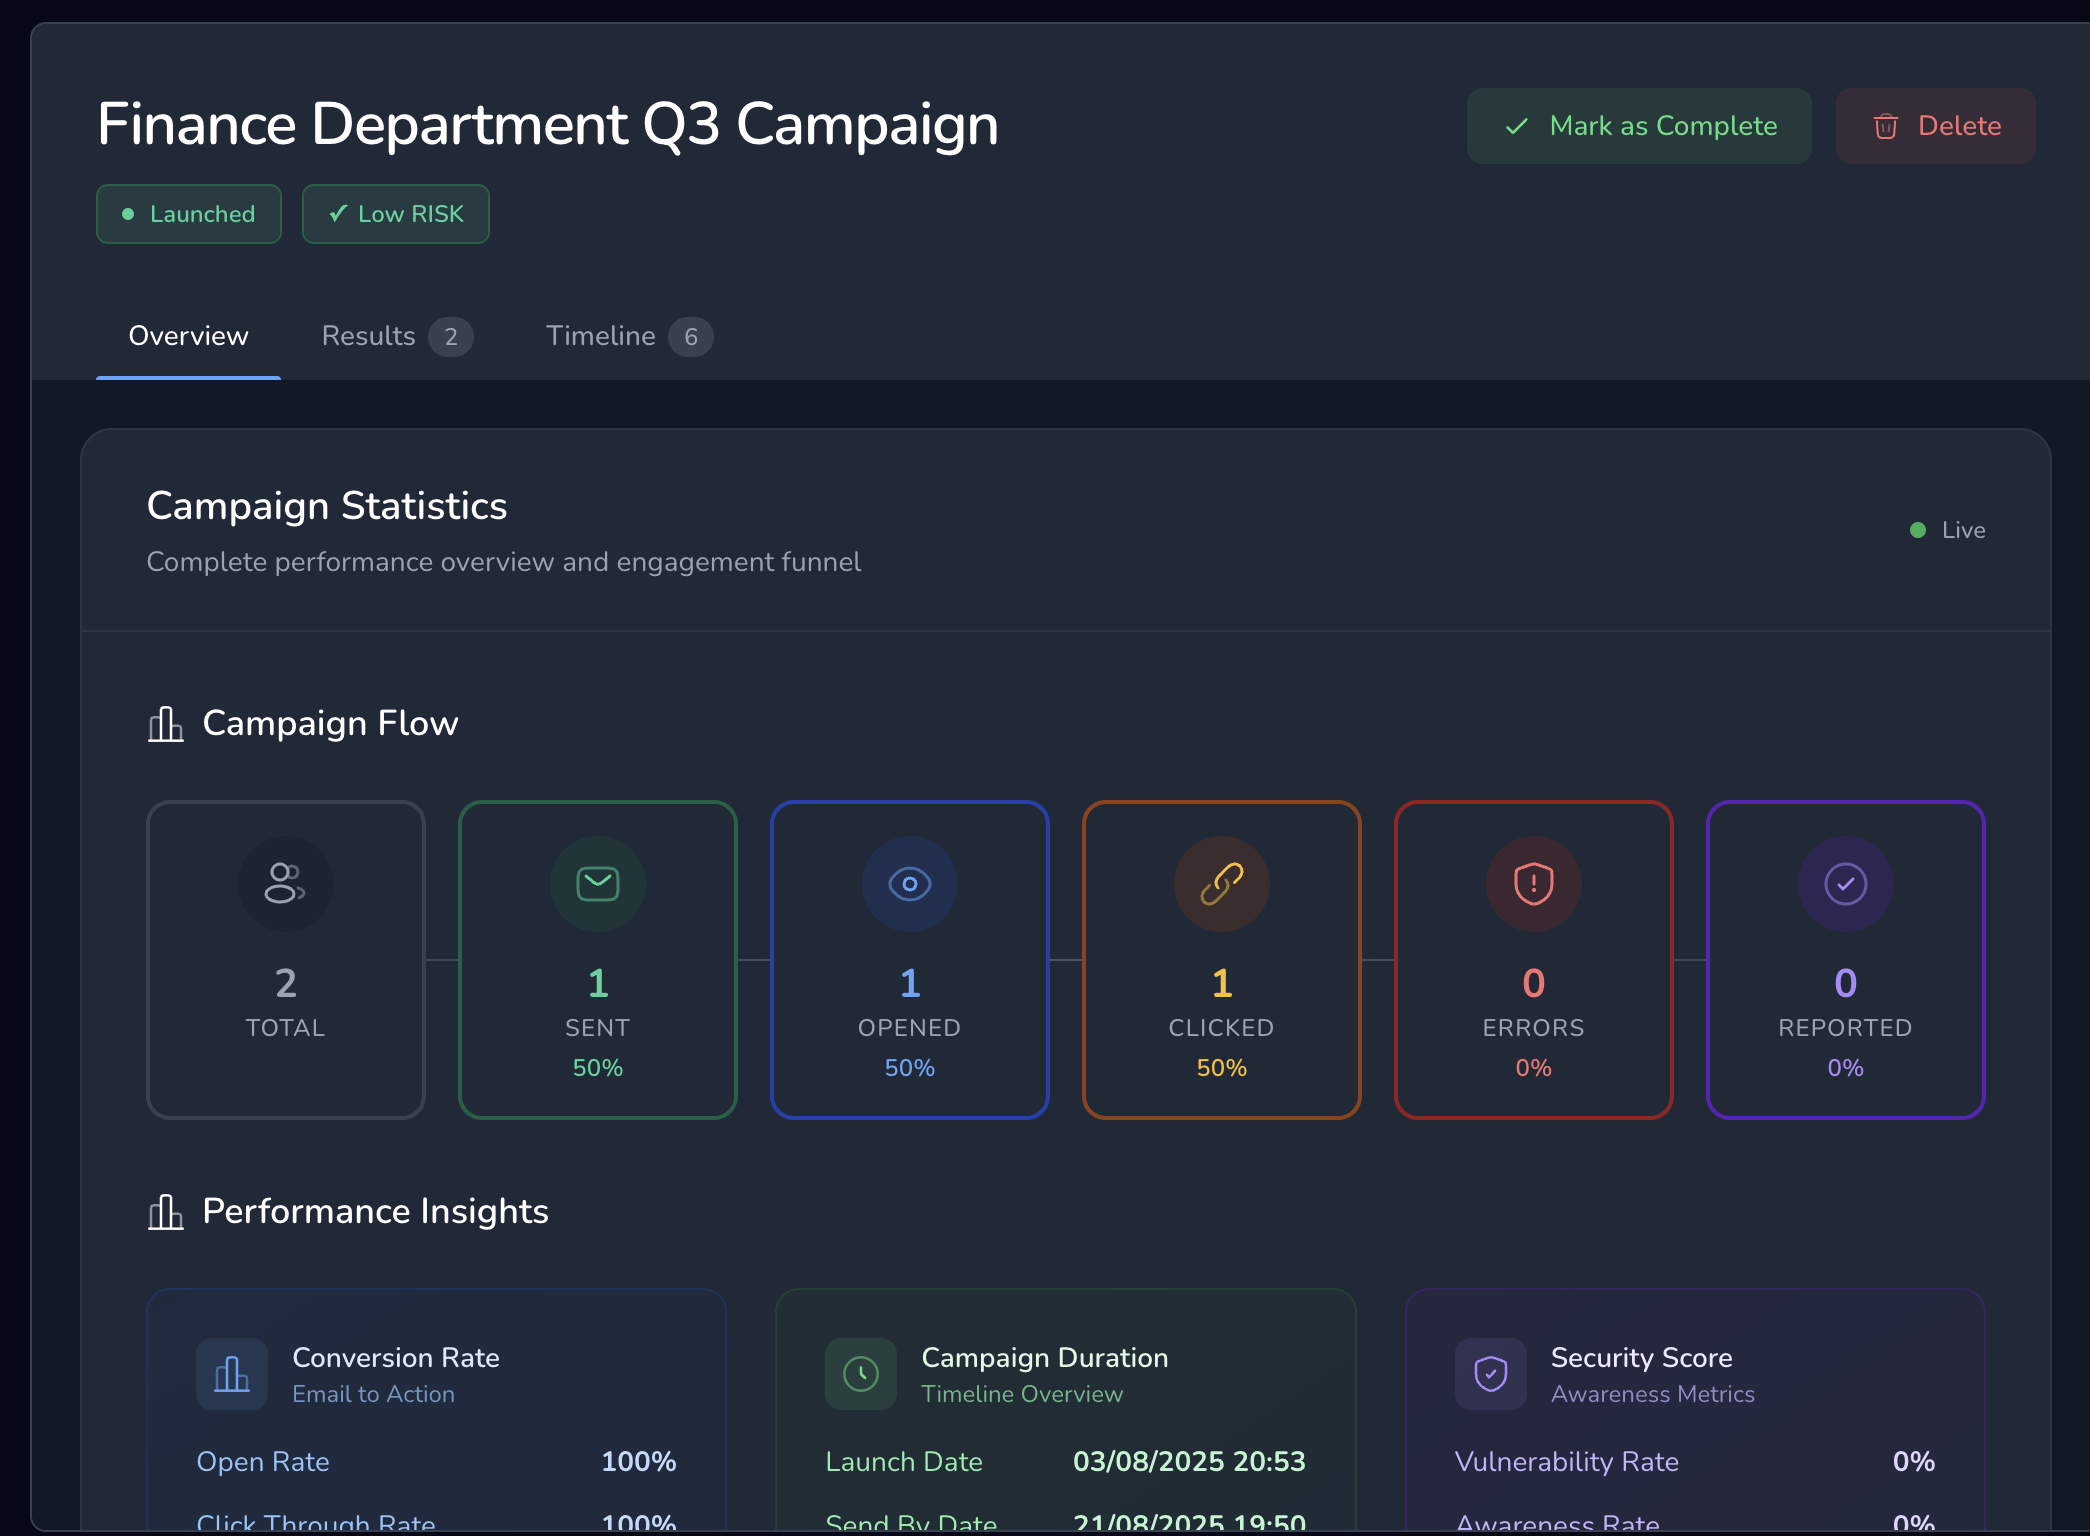Click the users icon in the TOTAL card

tap(285, 883)
